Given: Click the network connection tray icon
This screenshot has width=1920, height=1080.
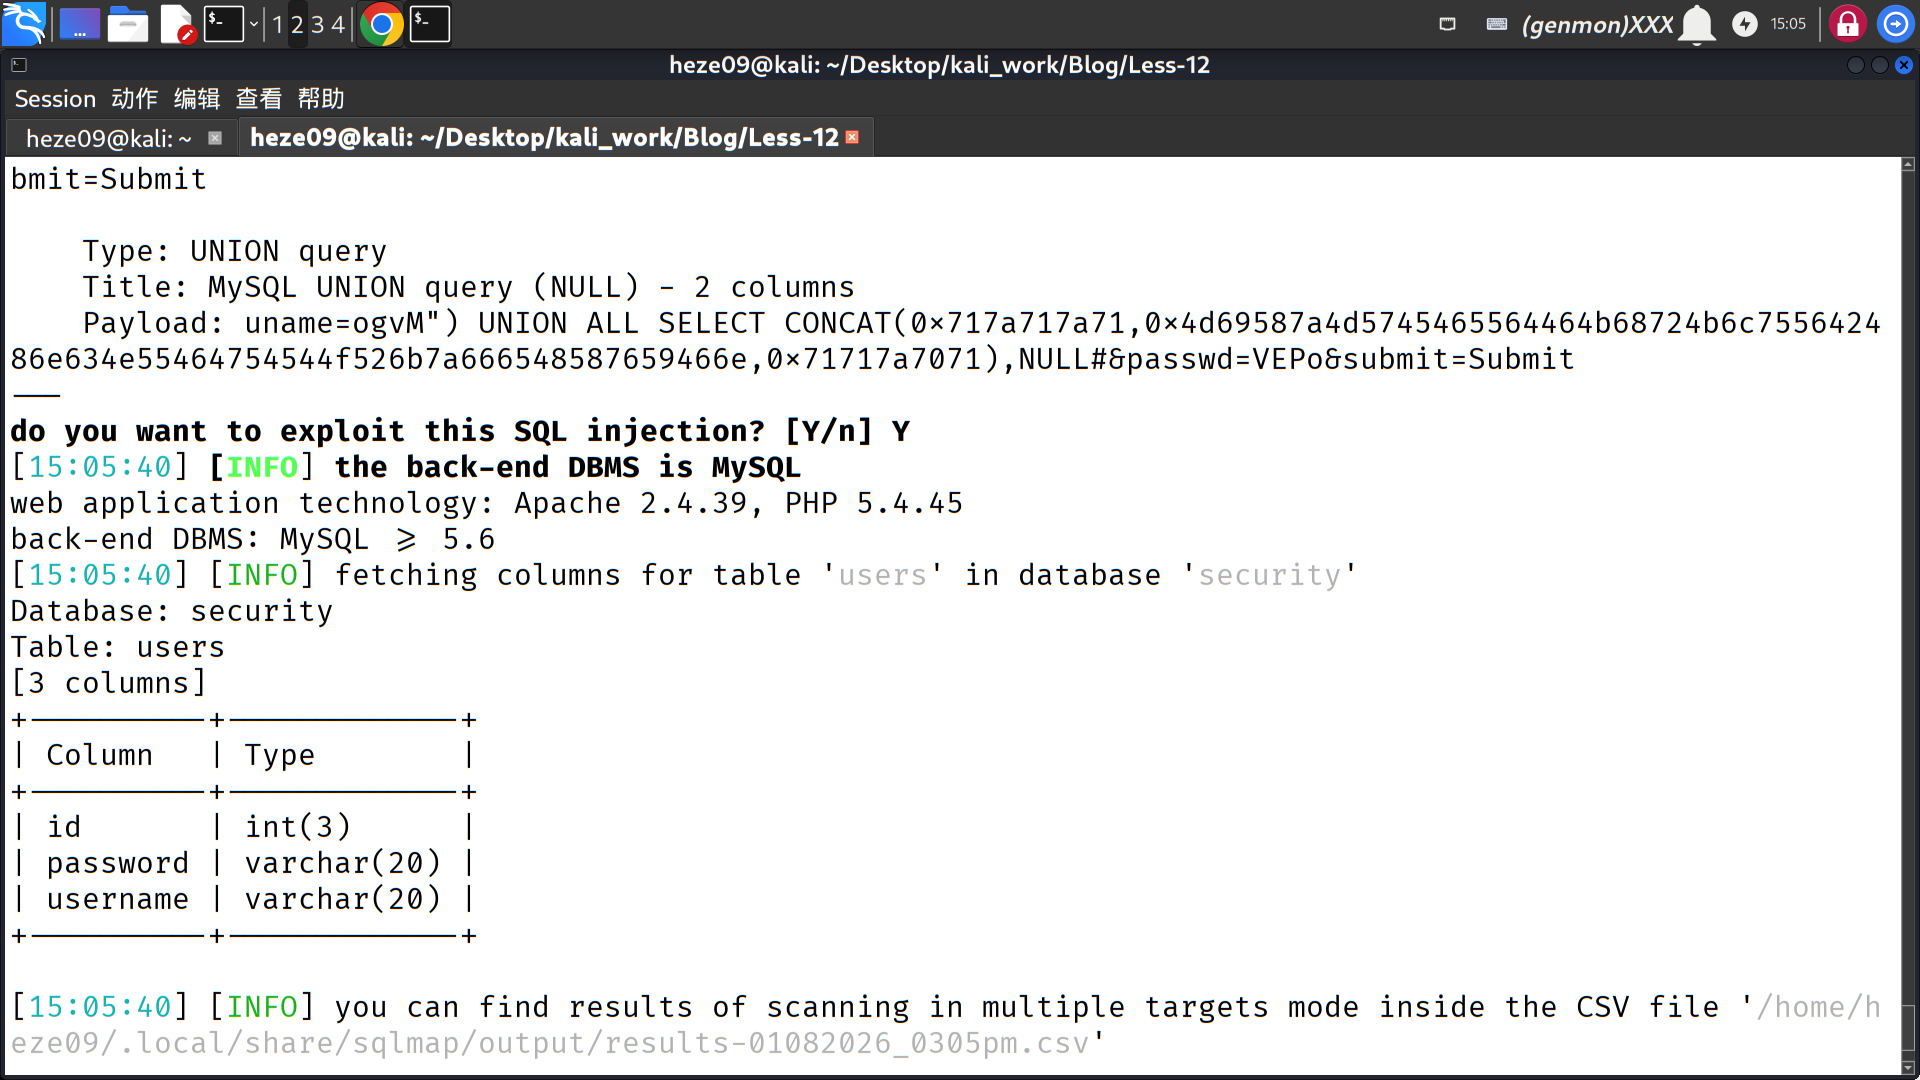Looking at the screenshot, I should coord(1447,24).
